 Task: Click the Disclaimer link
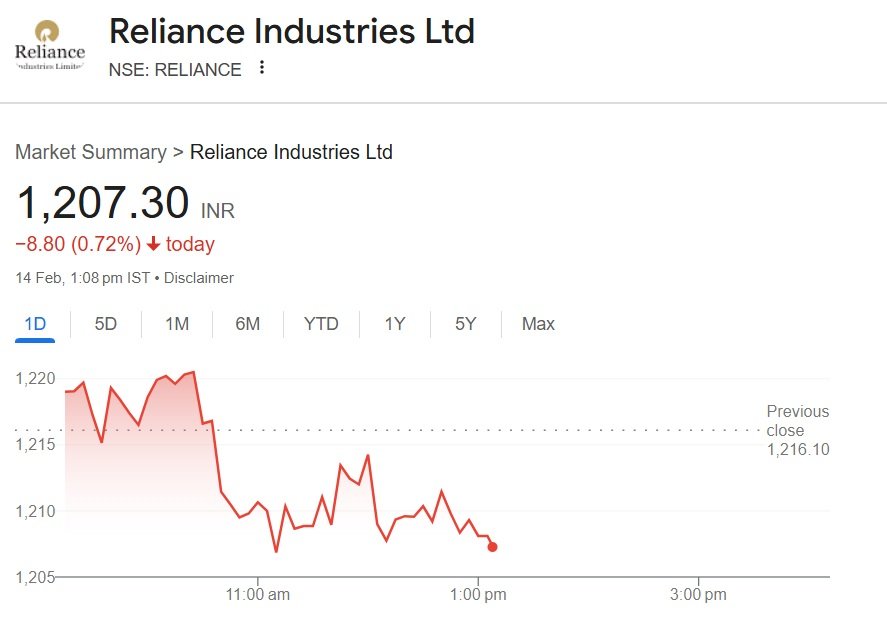pyautogui.click(x=199, y=278)
